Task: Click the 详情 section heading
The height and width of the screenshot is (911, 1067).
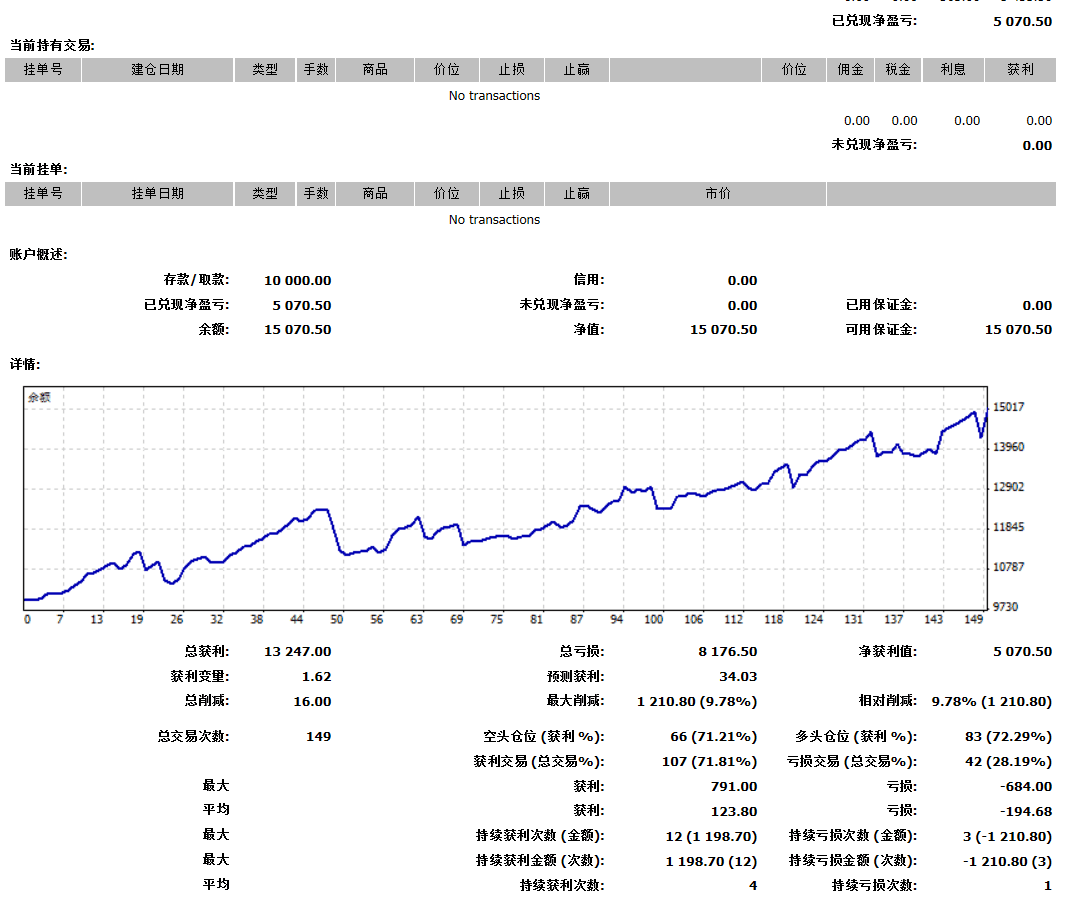Action: [x=24, y=365]
